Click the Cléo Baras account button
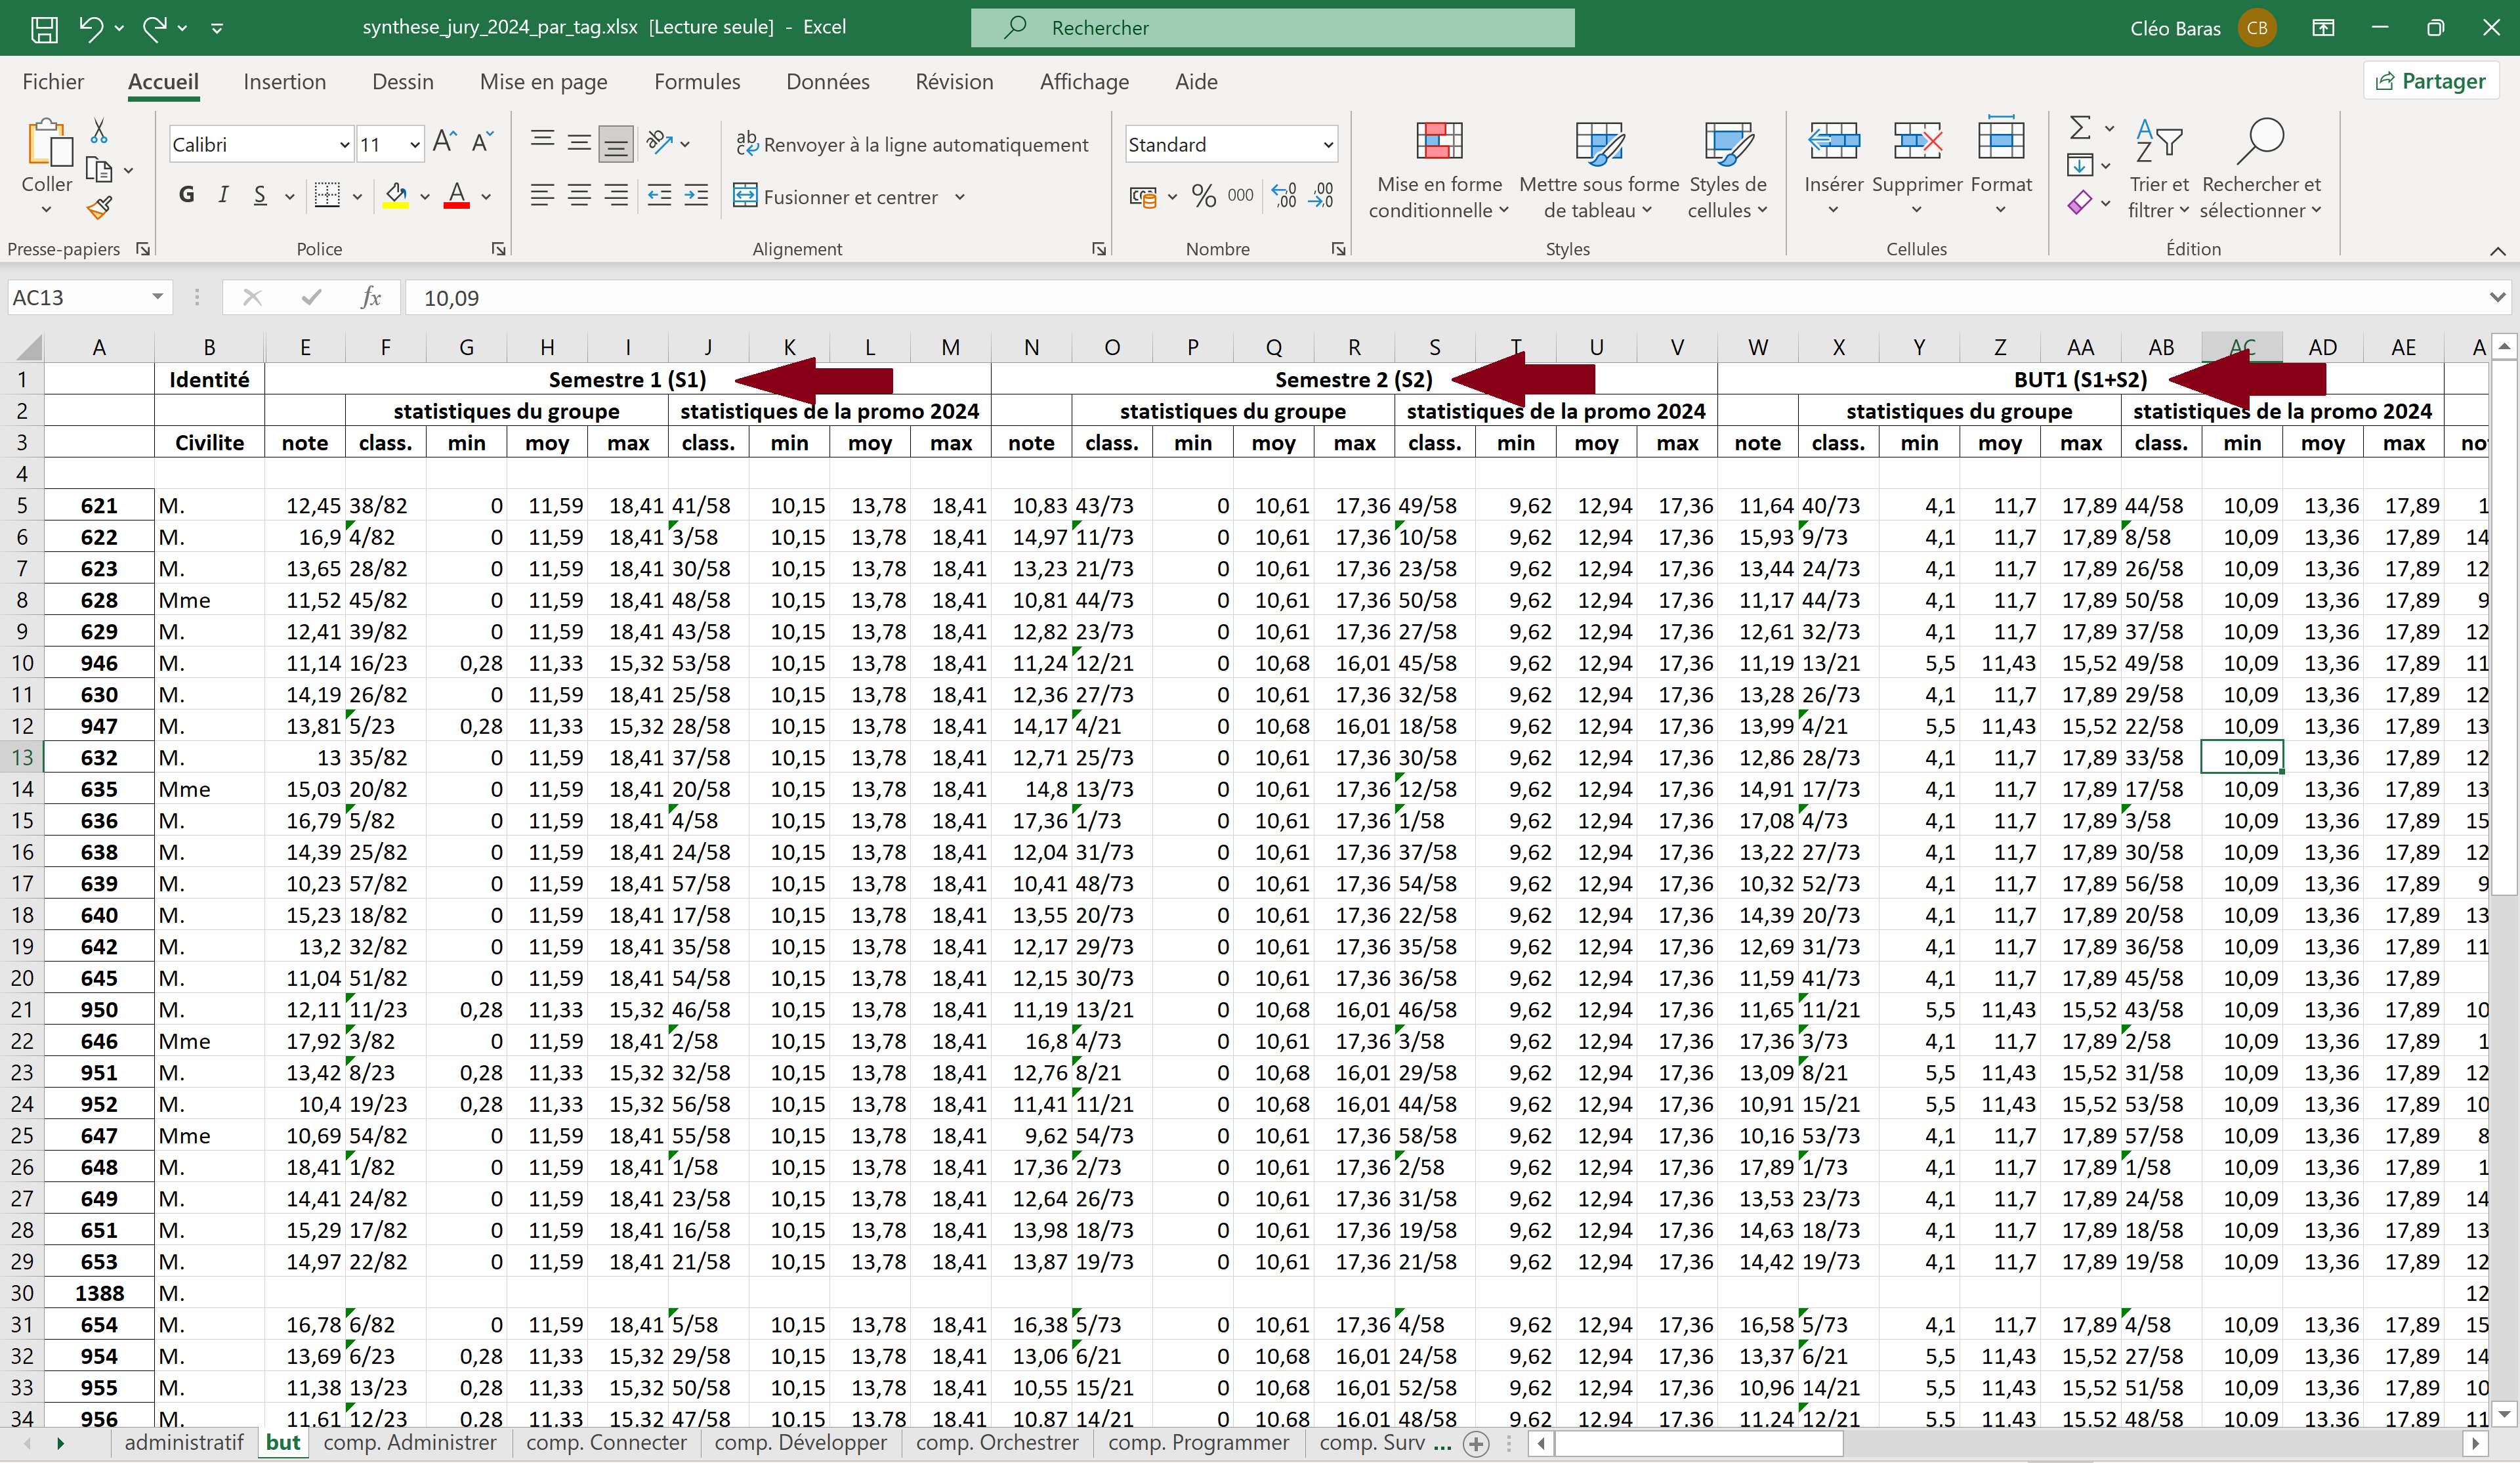 click(x=2203, y=28)
